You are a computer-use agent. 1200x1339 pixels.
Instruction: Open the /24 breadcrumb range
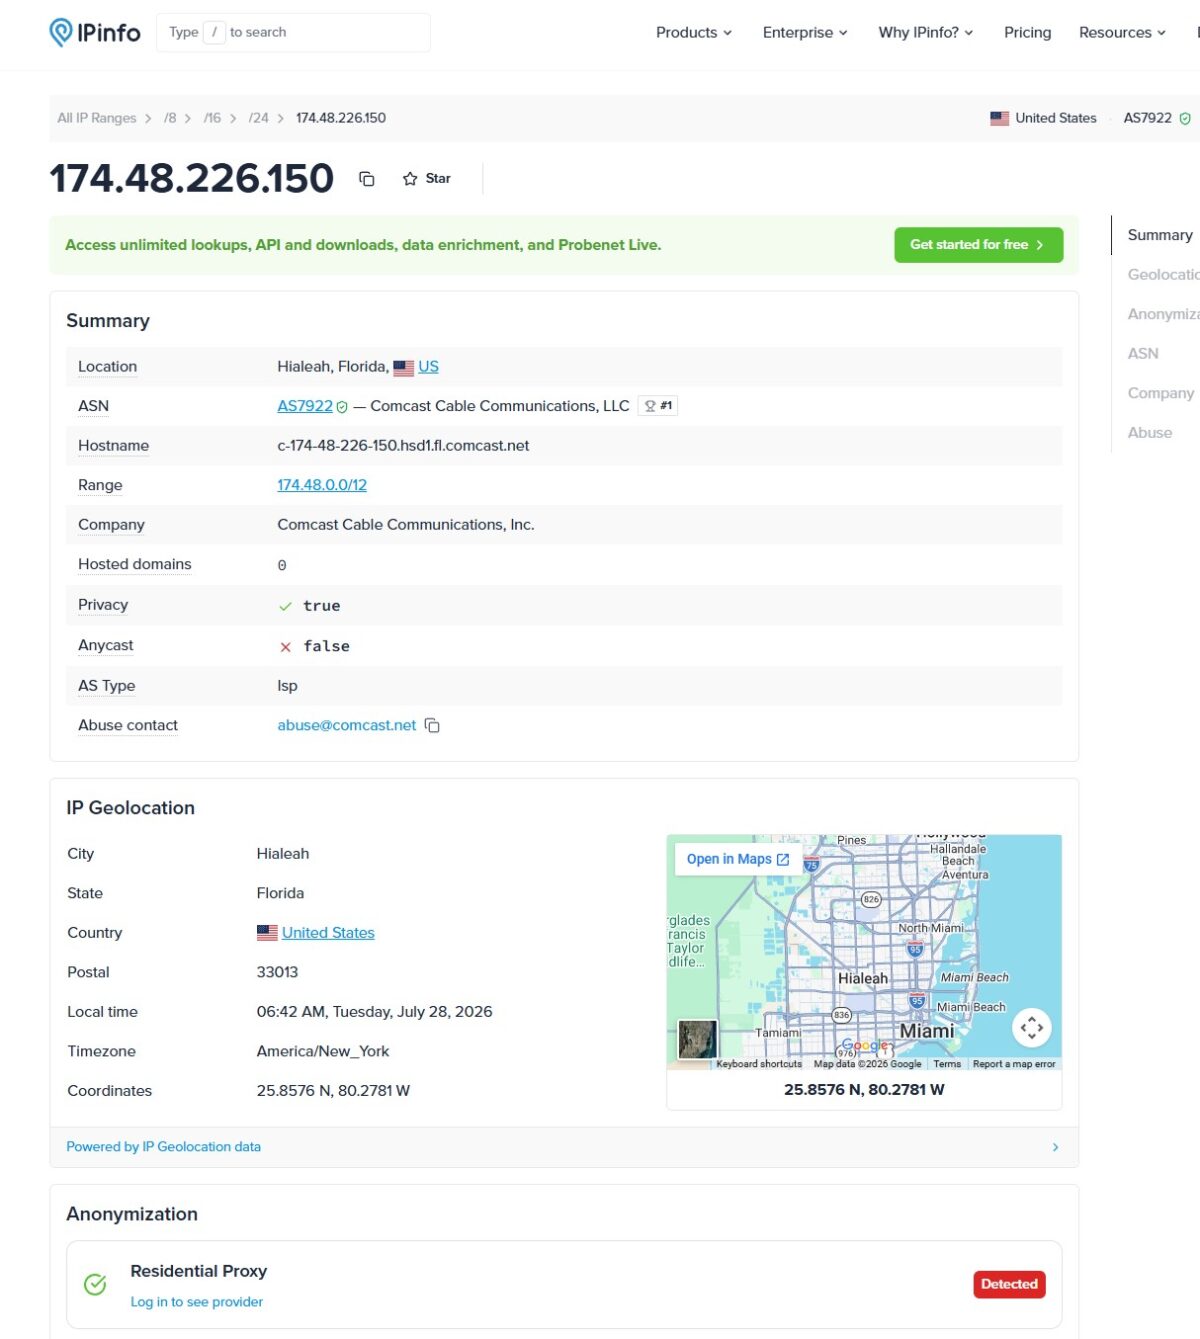pyautogui.click(x=259, y=118)
